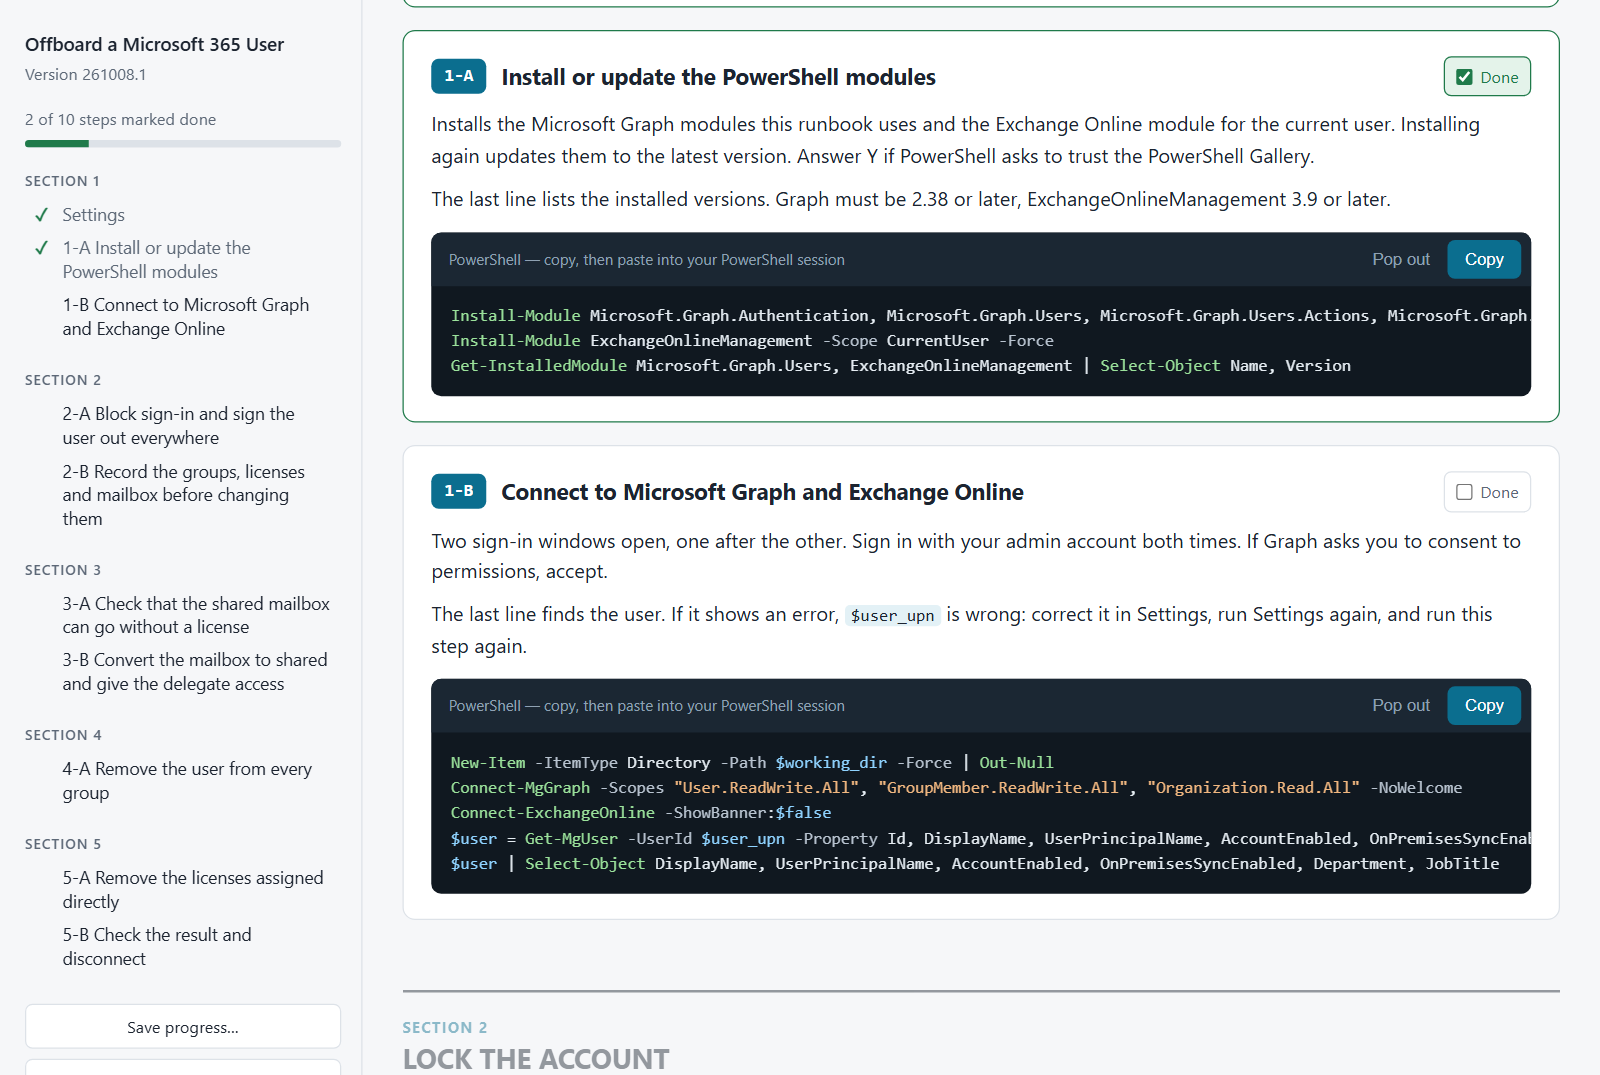Click the 1-B step badge
The height and width of the screenshot is (1075, 1600).
[459, 491]
